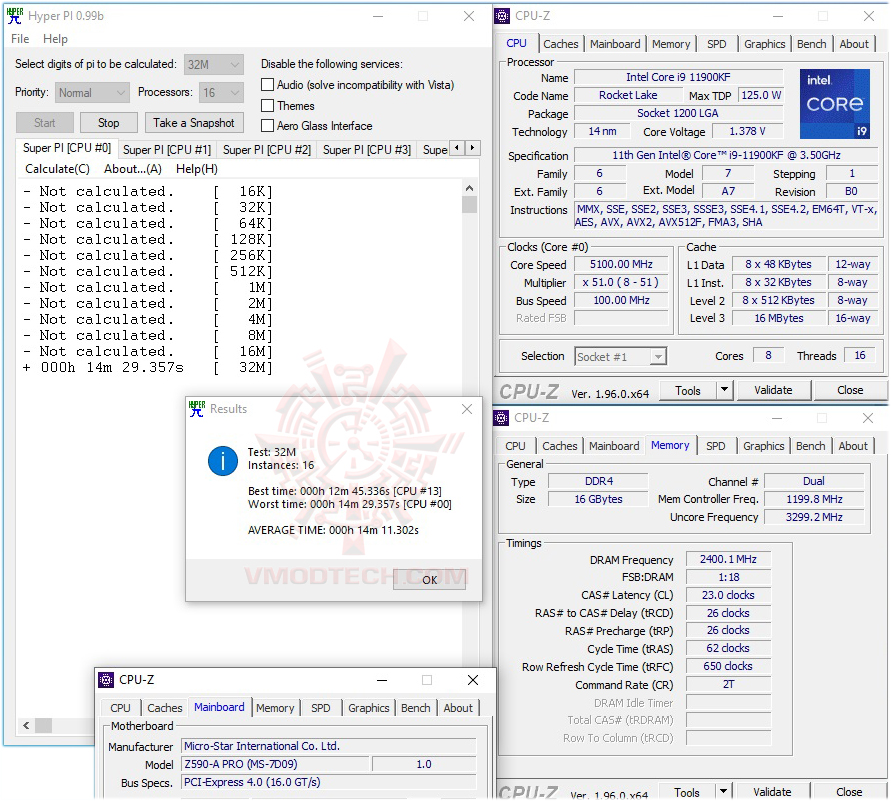Open Graphics tab in top CPU-Z window
This screenshot has width=891, height=801.
(764, 44)
